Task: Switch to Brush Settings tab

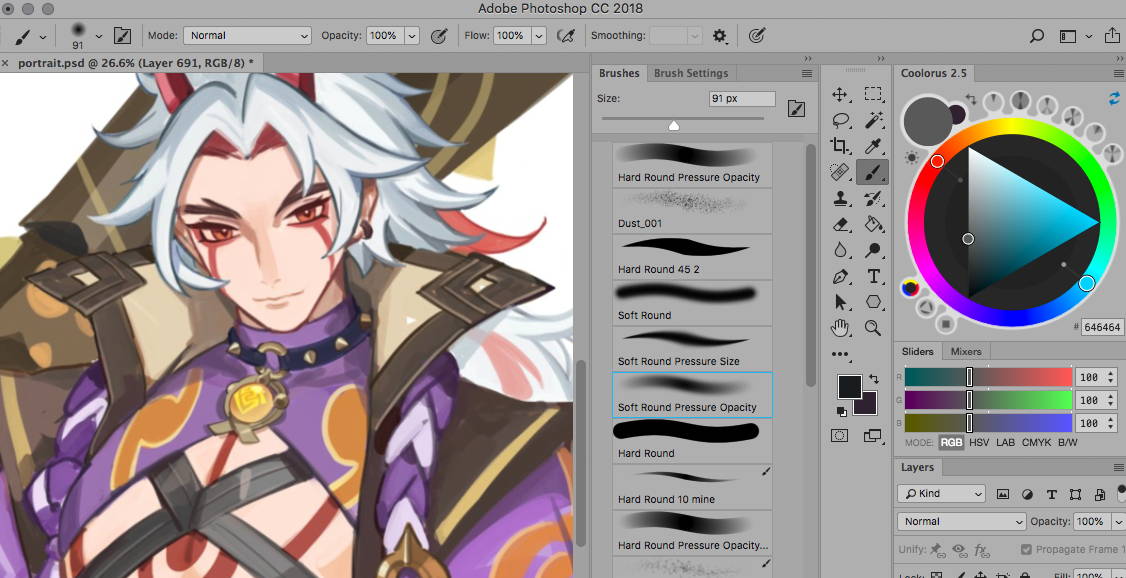Action: click(691, 73)
